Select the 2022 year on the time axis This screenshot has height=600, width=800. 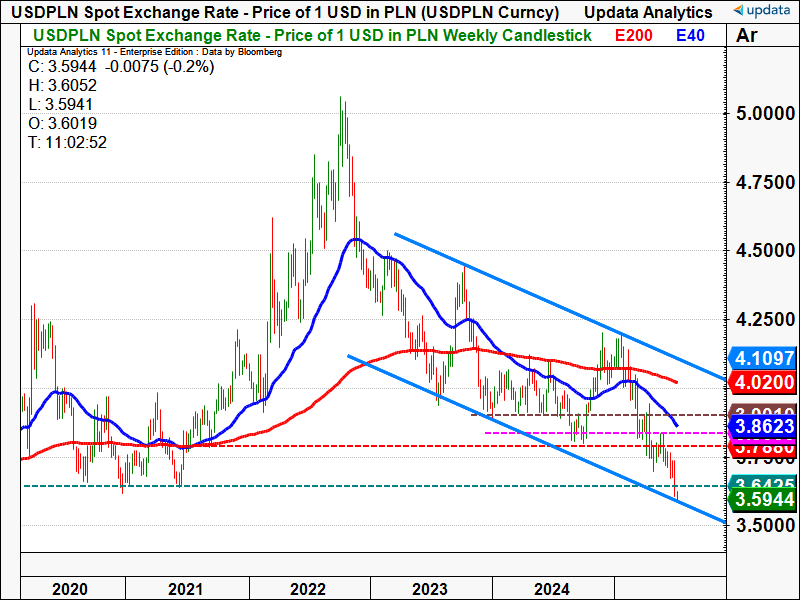(x=308, y=589)
